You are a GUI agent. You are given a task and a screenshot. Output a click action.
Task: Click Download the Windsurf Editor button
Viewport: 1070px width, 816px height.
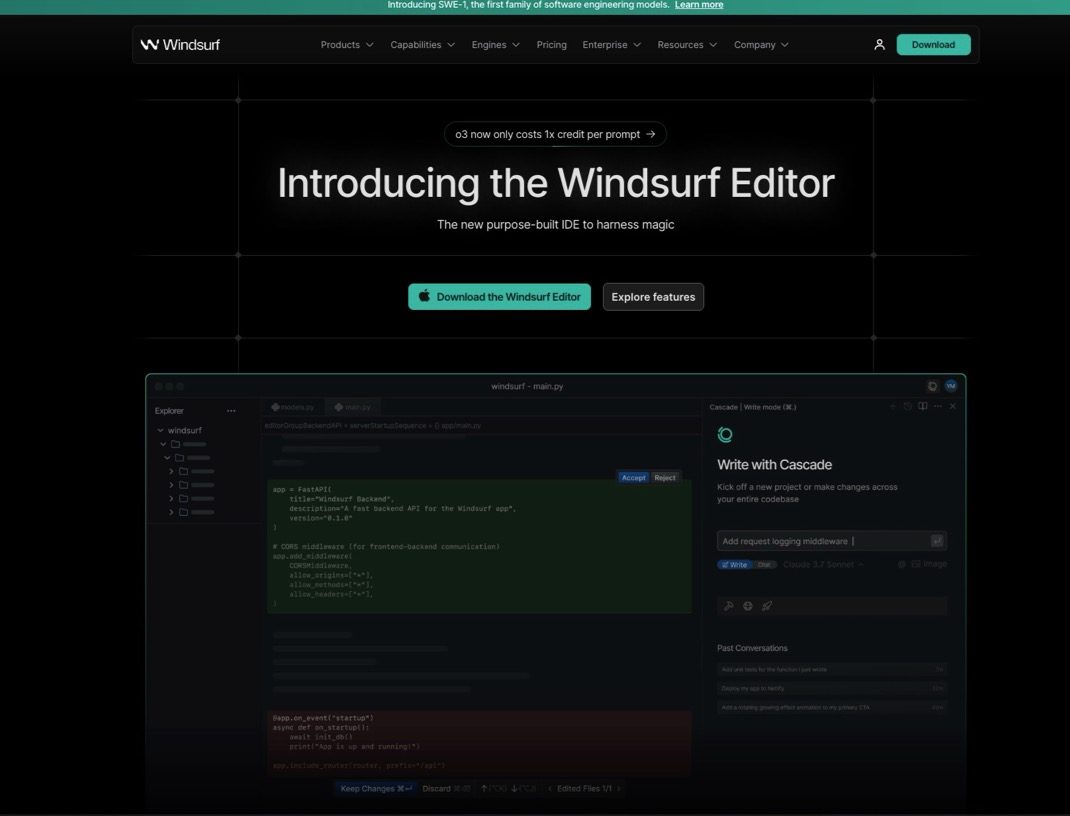tap(499, 297)
